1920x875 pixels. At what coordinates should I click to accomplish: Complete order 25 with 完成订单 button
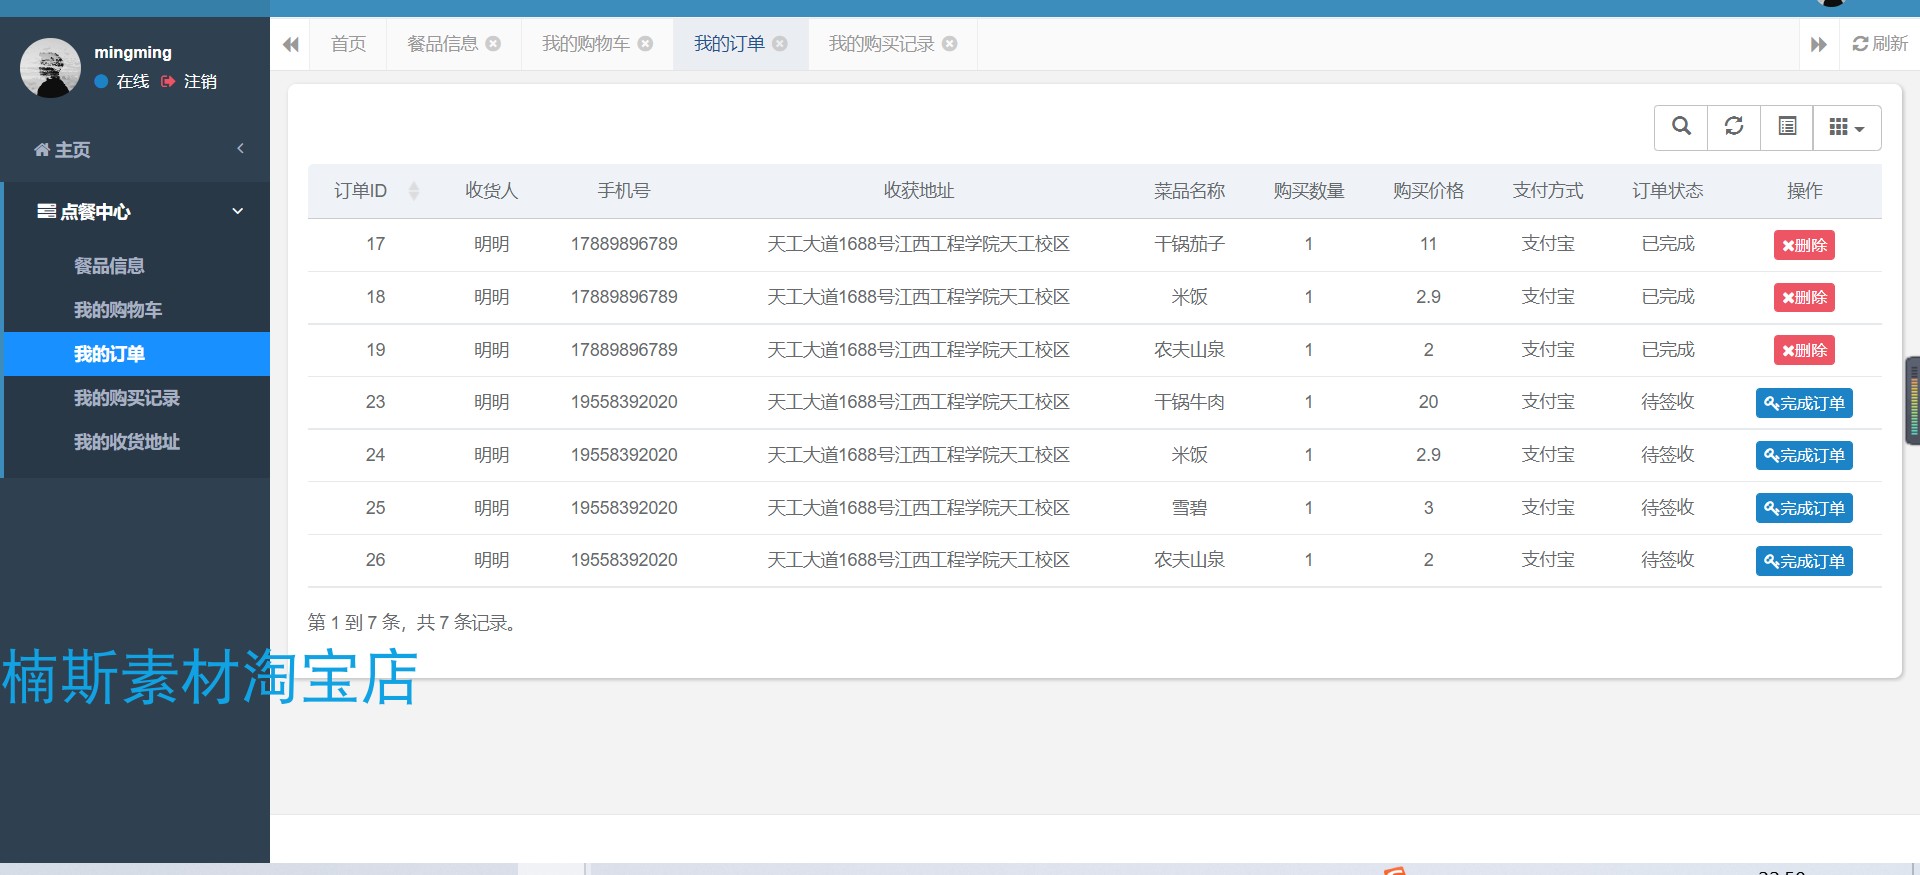(1804, 508)
